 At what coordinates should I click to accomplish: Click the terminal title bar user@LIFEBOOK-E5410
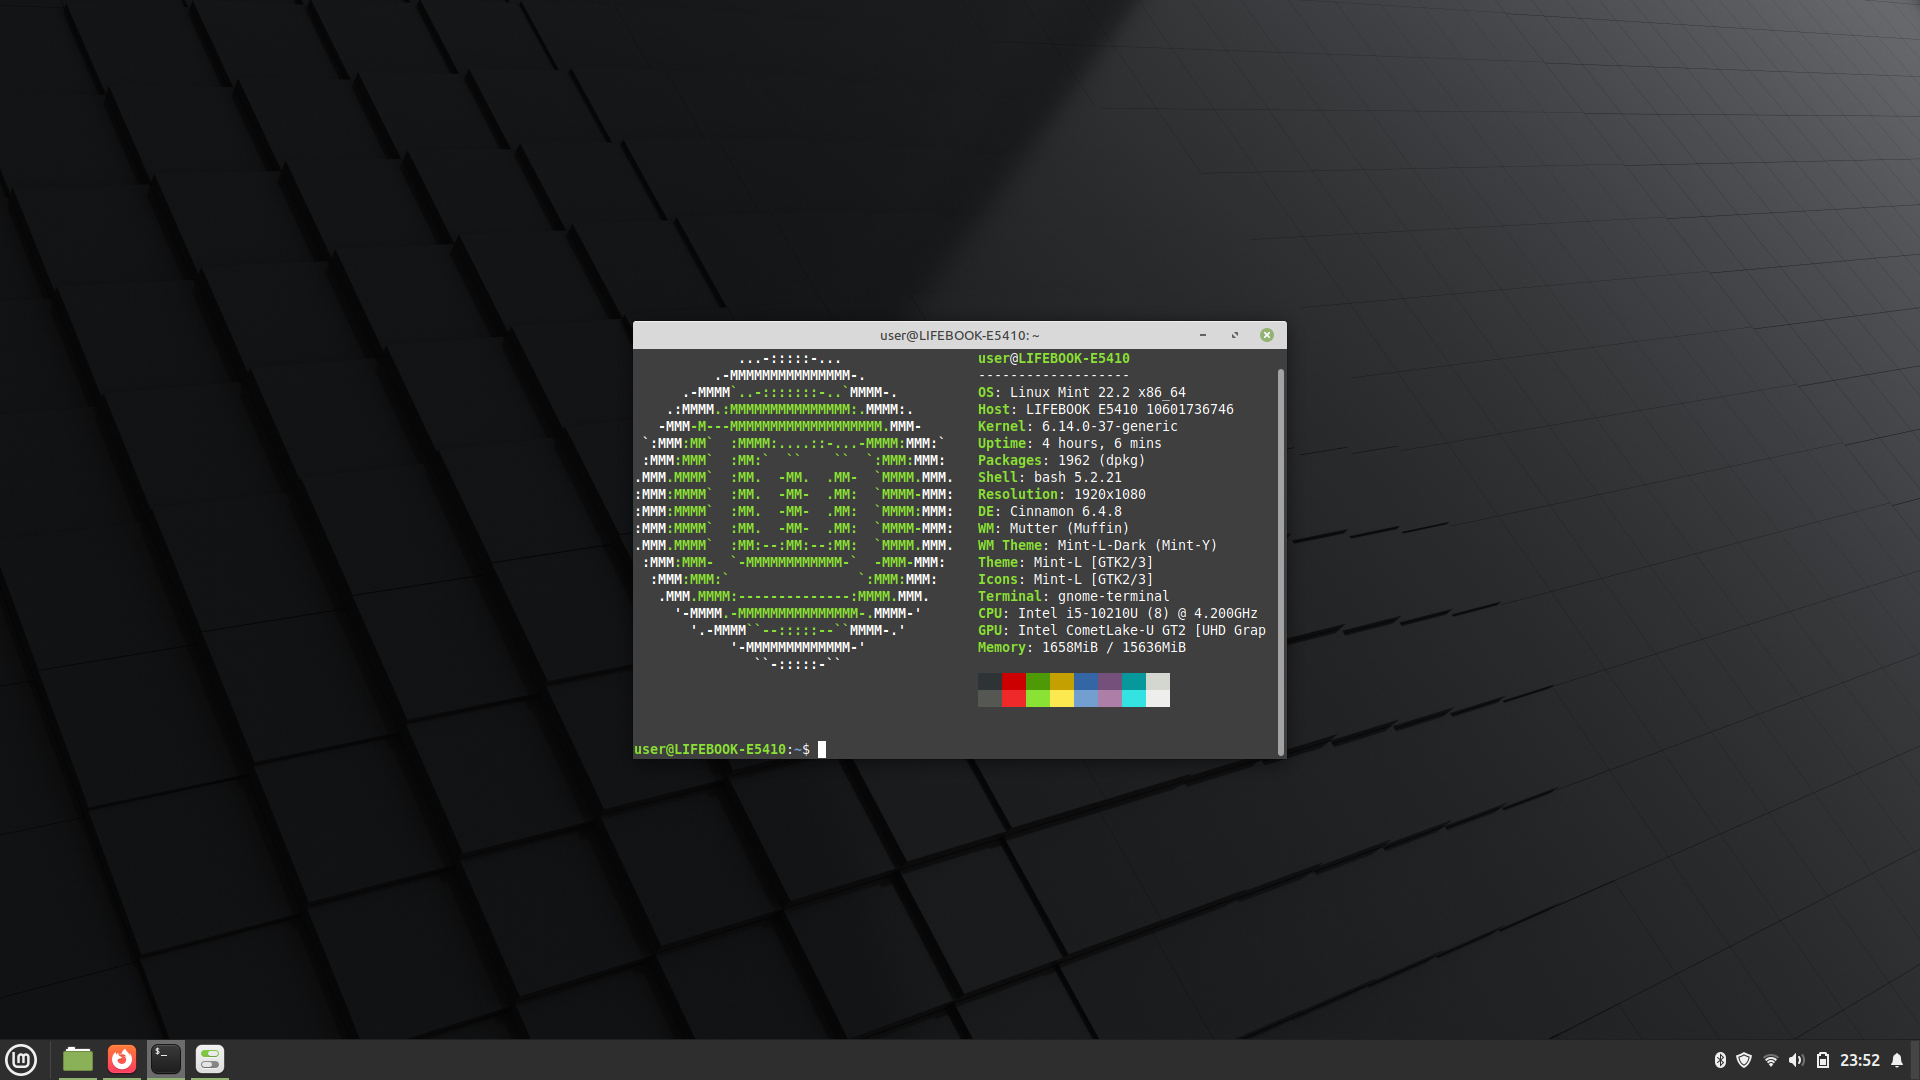point(958,335)
